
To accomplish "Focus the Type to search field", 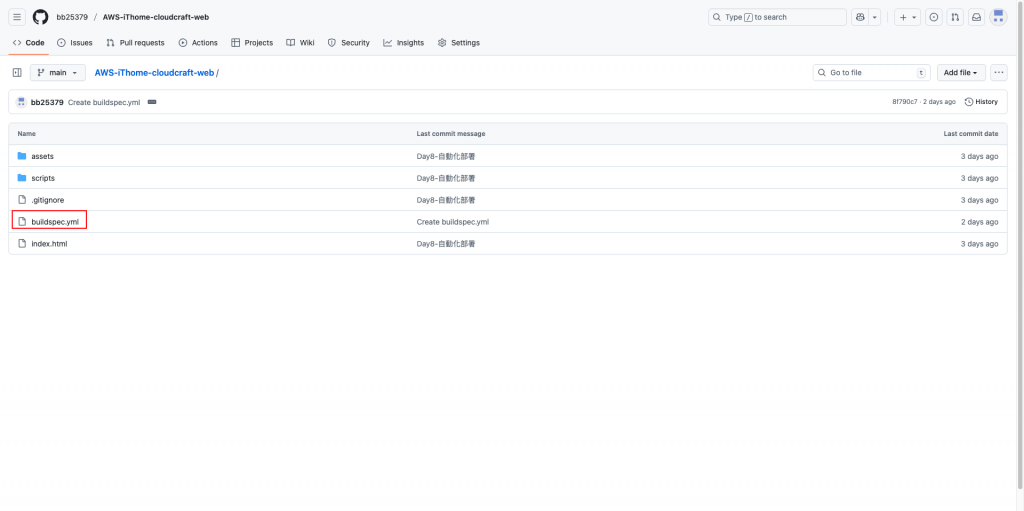I will coord(777,17).
